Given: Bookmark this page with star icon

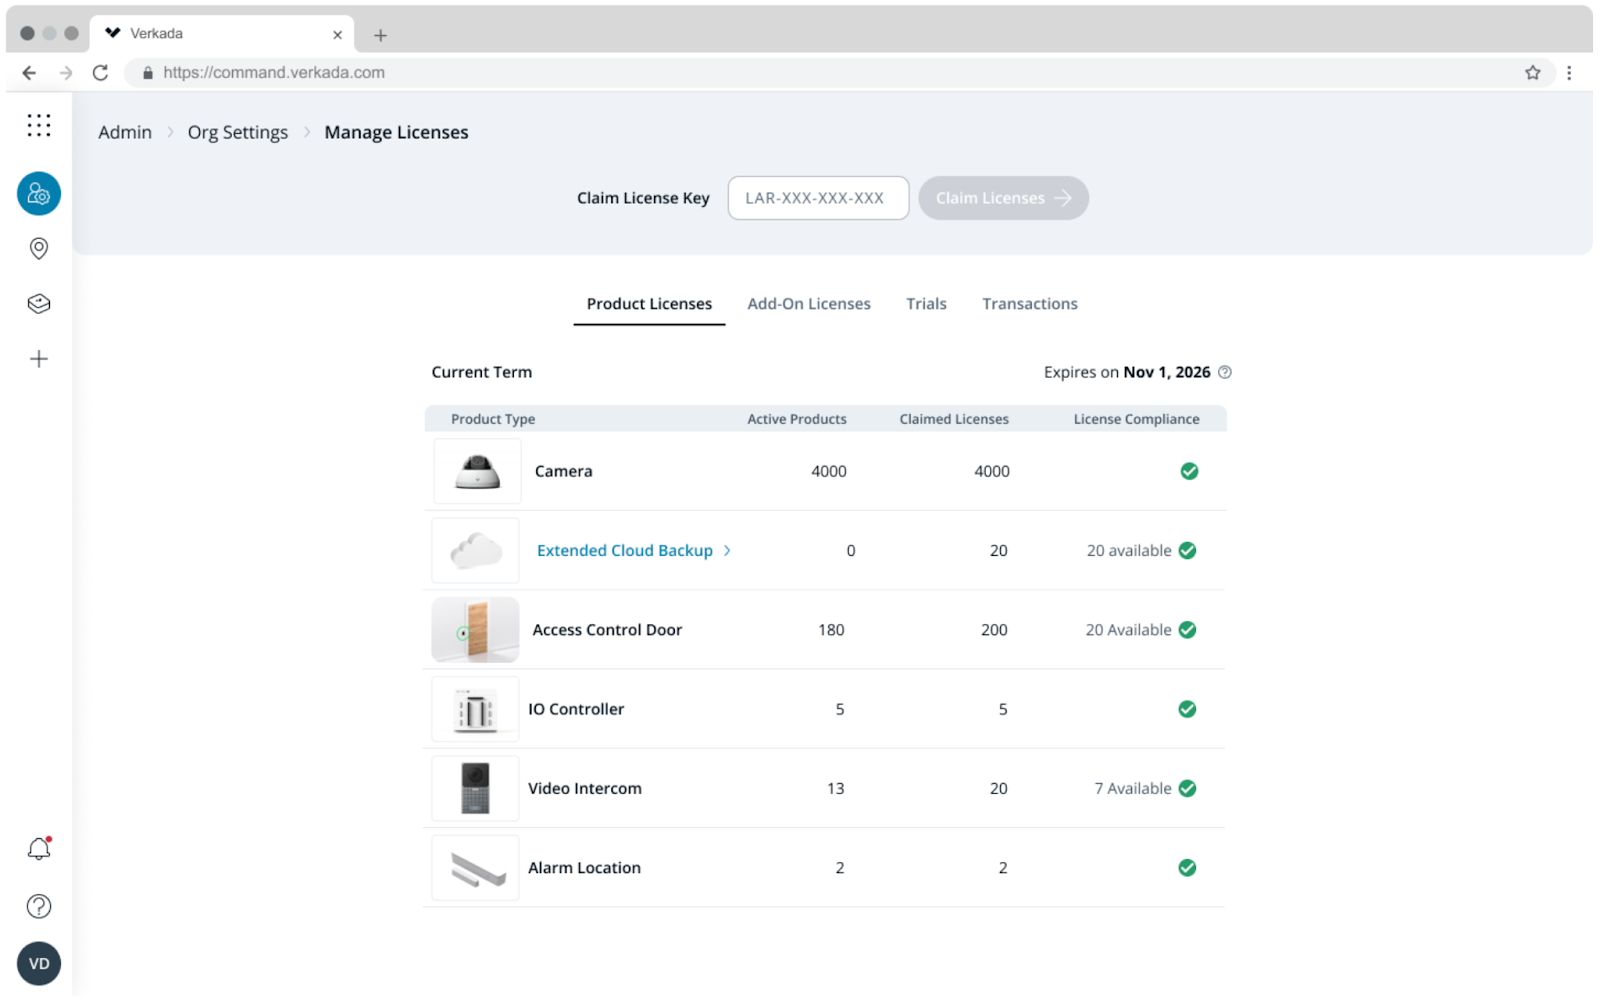Looking at the screenshot, I should [1532, 73].
